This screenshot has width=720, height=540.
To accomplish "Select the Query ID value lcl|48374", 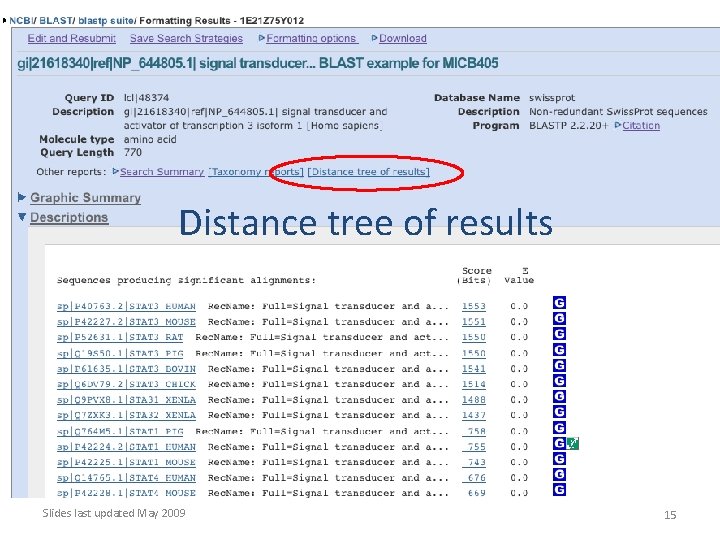I will 146,98.
